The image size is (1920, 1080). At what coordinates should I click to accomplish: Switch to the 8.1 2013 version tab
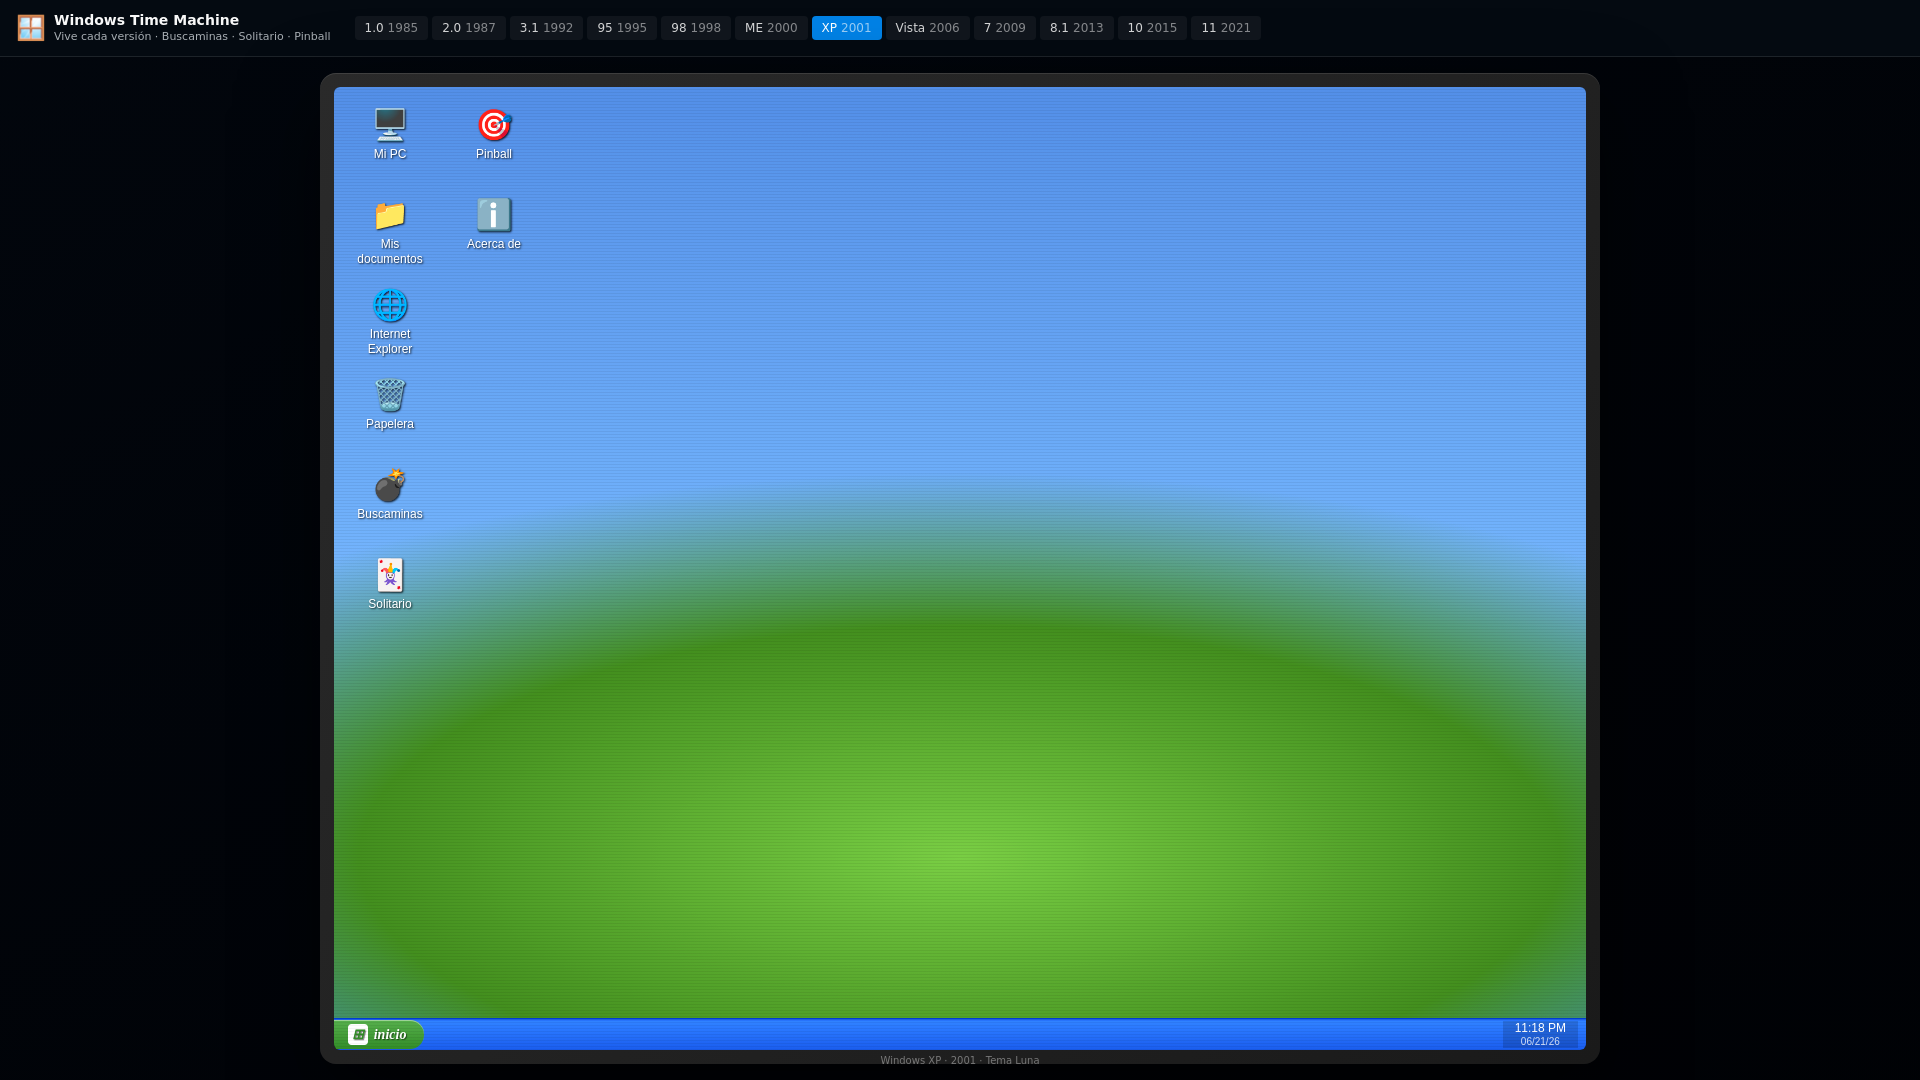1077,28
